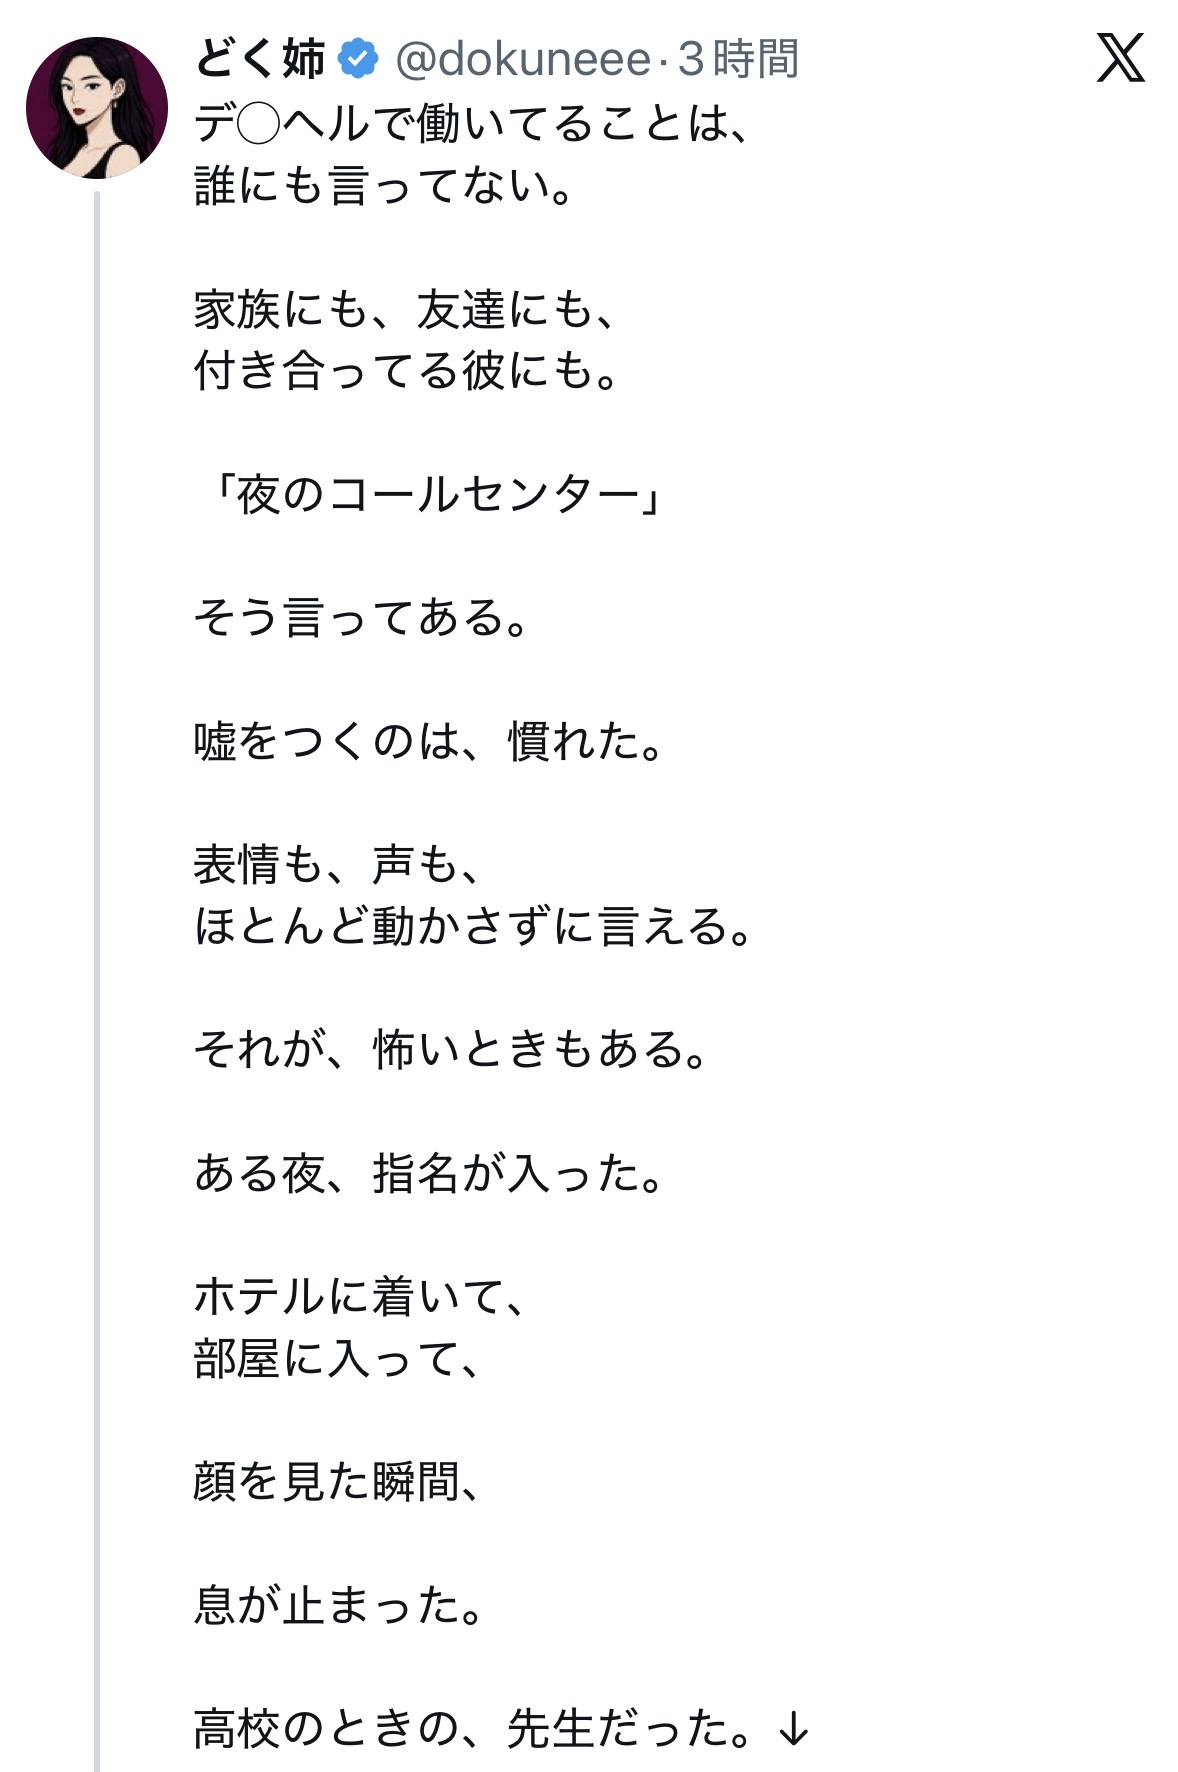Click the text それが、怖いときもある。
Screen dimensions: 1178x1772
pyautogui.click(x=450, y=1050)
